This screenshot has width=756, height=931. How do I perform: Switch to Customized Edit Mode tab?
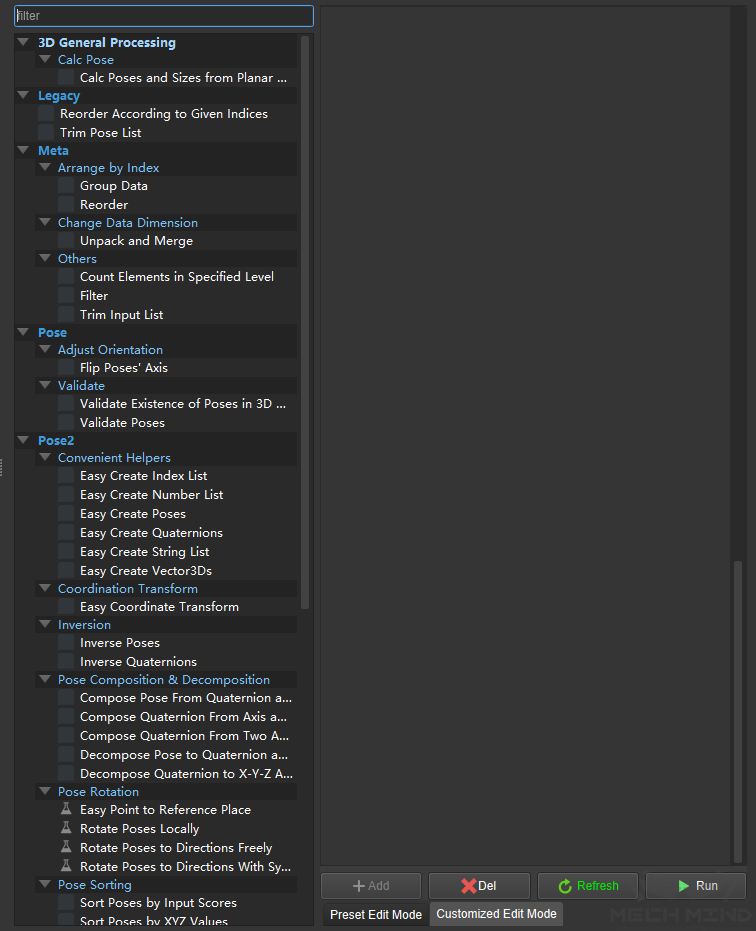[496, 914]
